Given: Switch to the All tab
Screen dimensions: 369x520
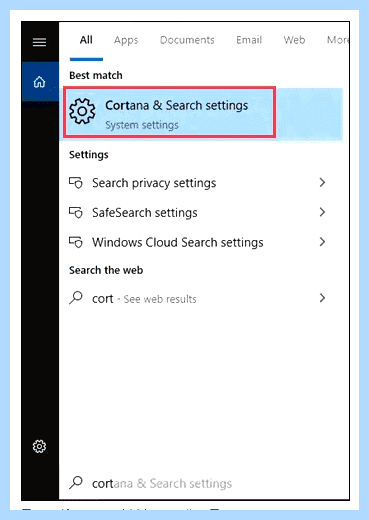Looking at the screenshot, I should point(86,40).
